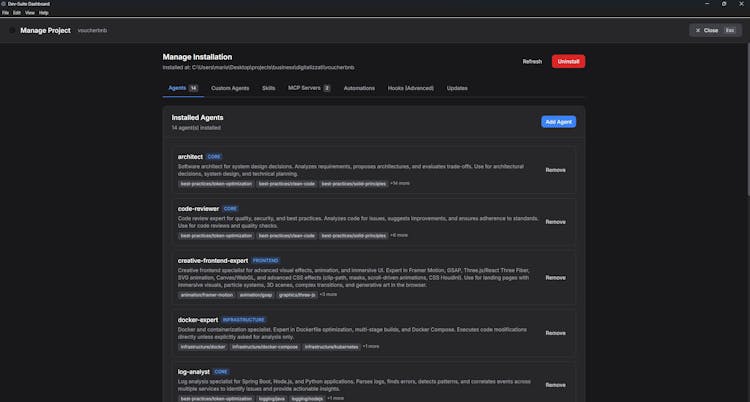Open the View menu

(30, 12)
